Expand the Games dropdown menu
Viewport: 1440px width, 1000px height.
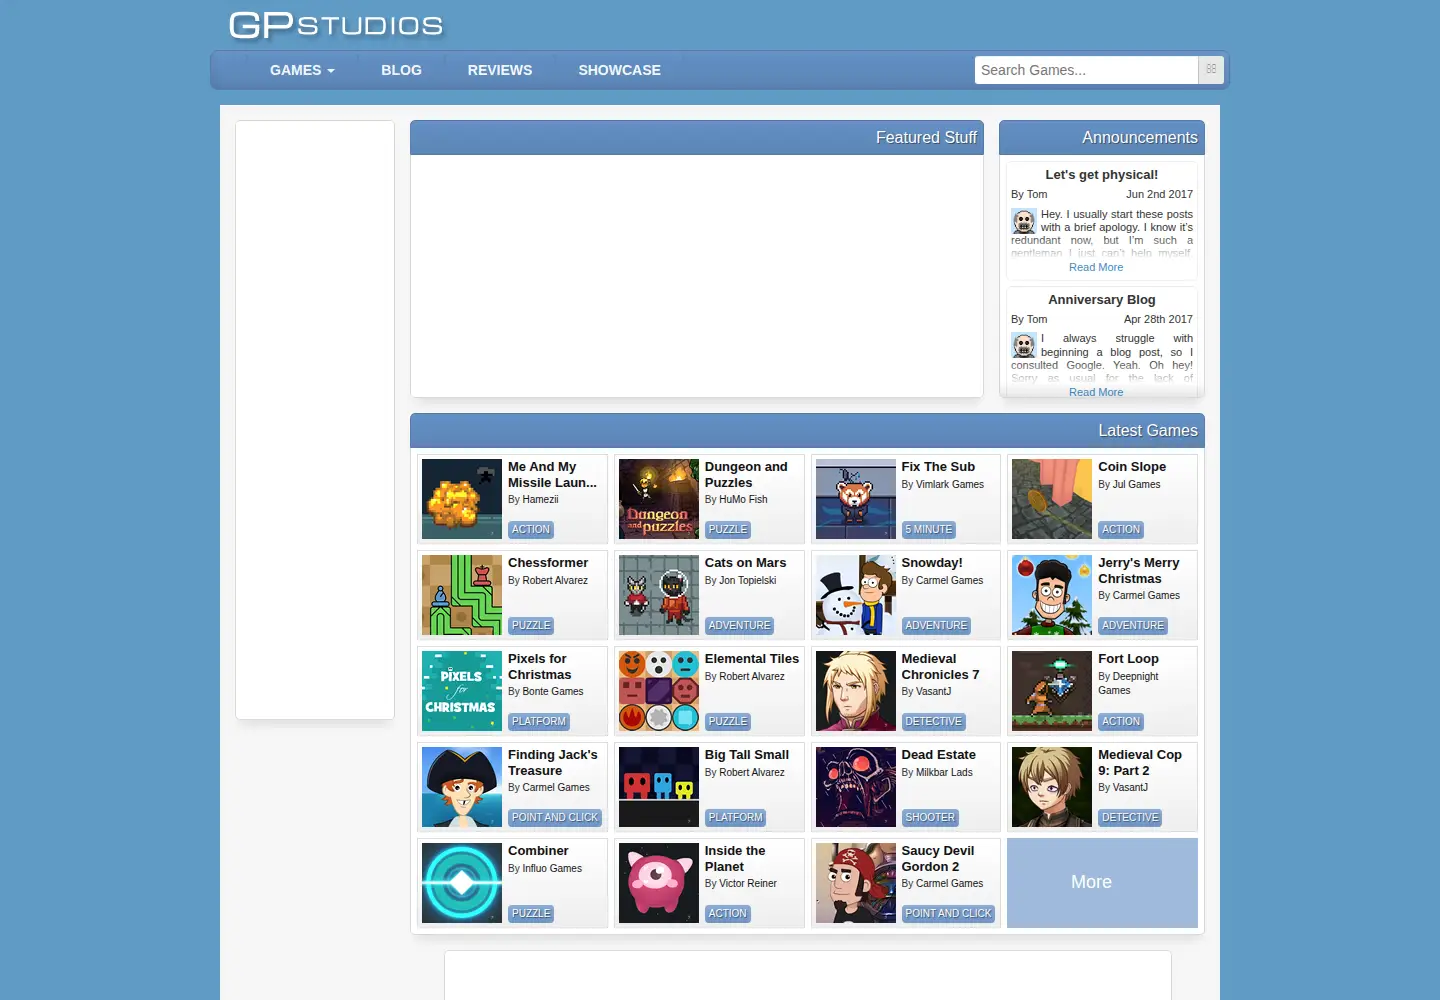(302, 70)
